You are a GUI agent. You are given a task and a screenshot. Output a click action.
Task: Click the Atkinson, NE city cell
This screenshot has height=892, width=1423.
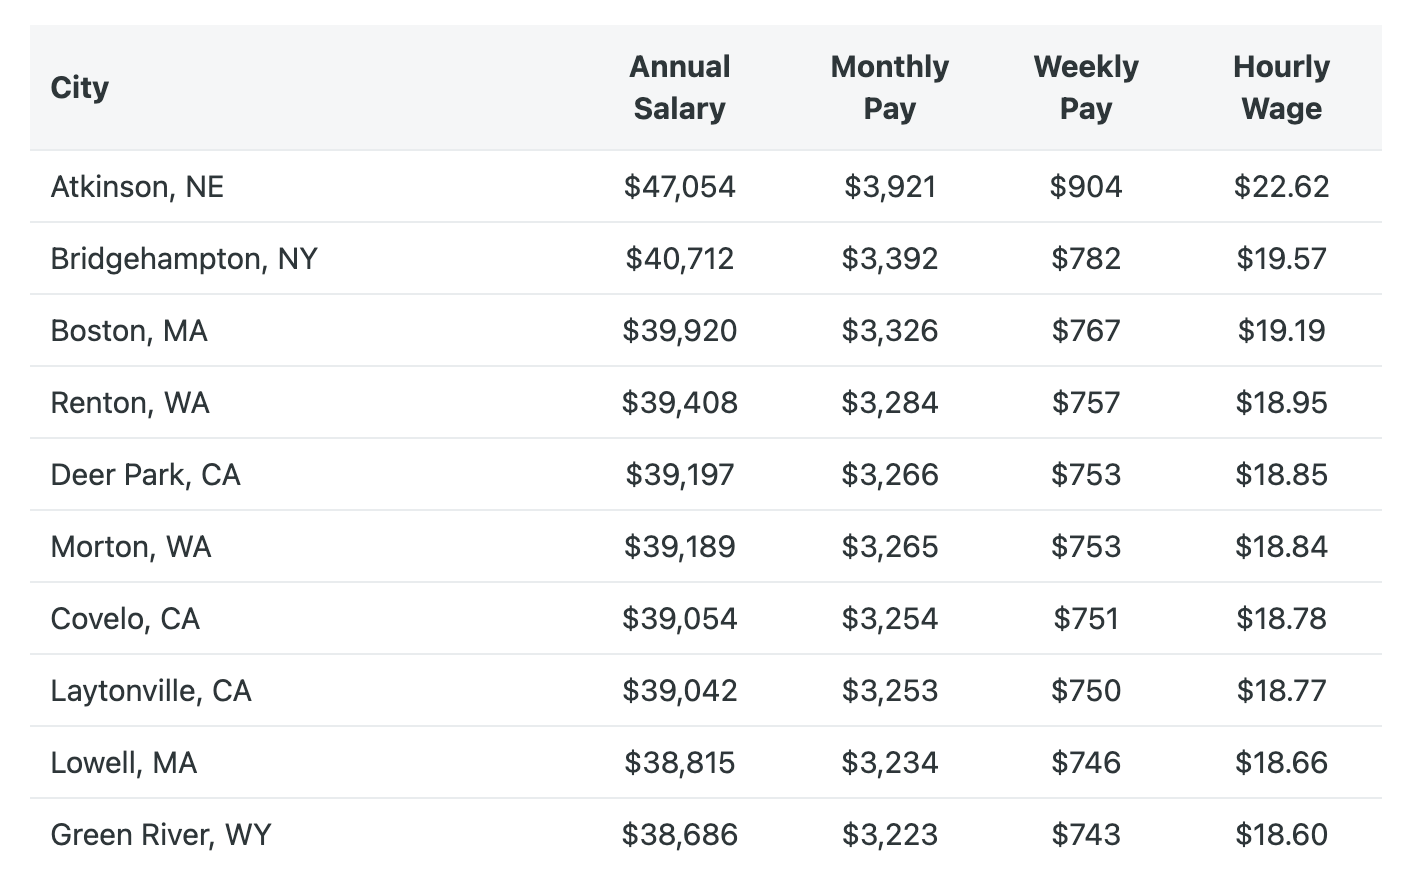tap(137, 187)
